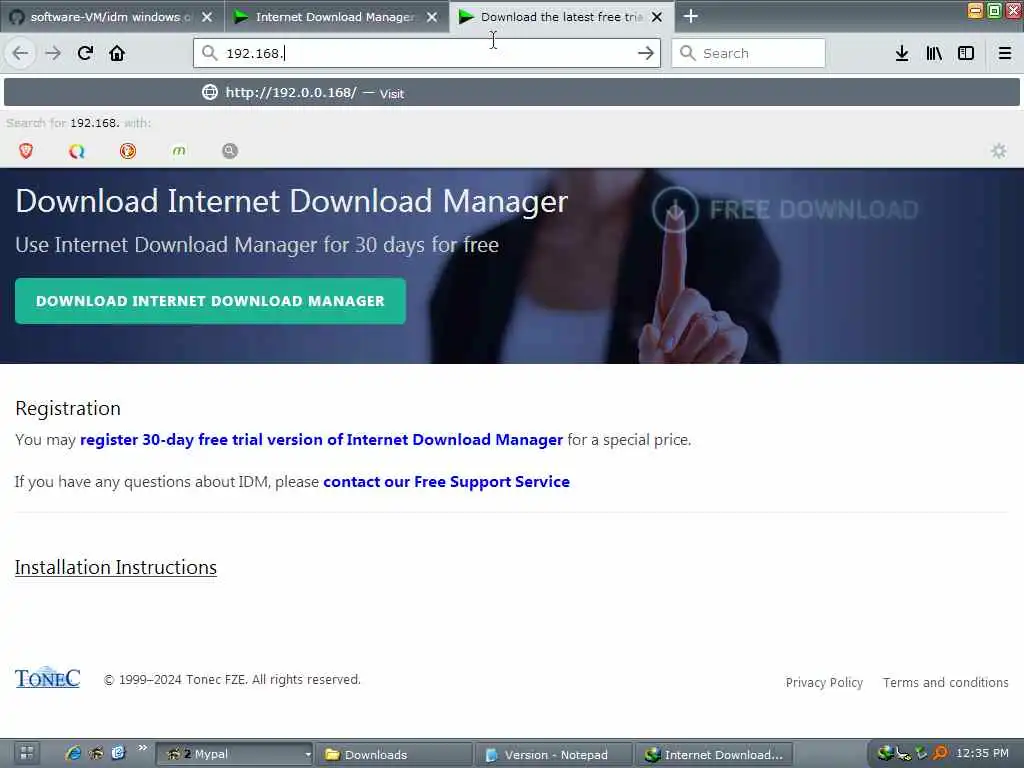Search with the gray magnifier engine icon
This screenshot has height=768, width=1024.
click(x=230, y=151)
